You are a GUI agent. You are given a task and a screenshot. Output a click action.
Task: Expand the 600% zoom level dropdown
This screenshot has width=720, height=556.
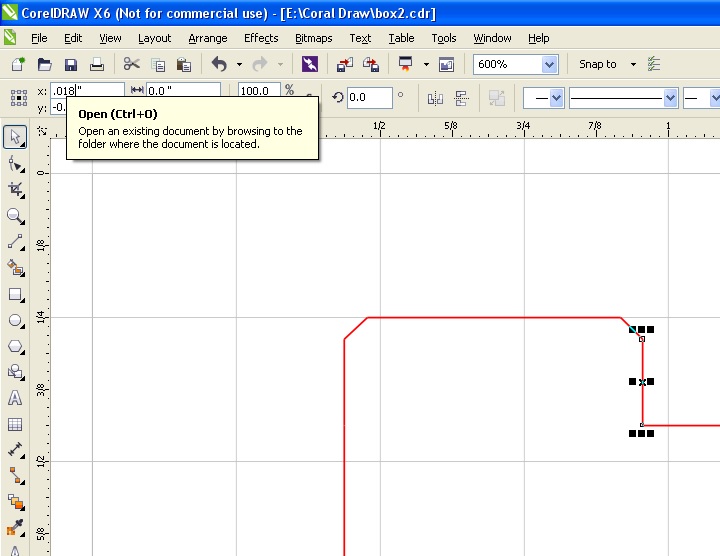click(x=549, y=64)
